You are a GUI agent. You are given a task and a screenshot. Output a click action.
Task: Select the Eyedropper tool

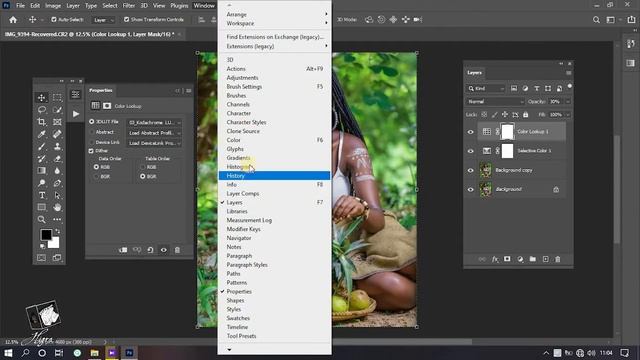pos(41,134)
